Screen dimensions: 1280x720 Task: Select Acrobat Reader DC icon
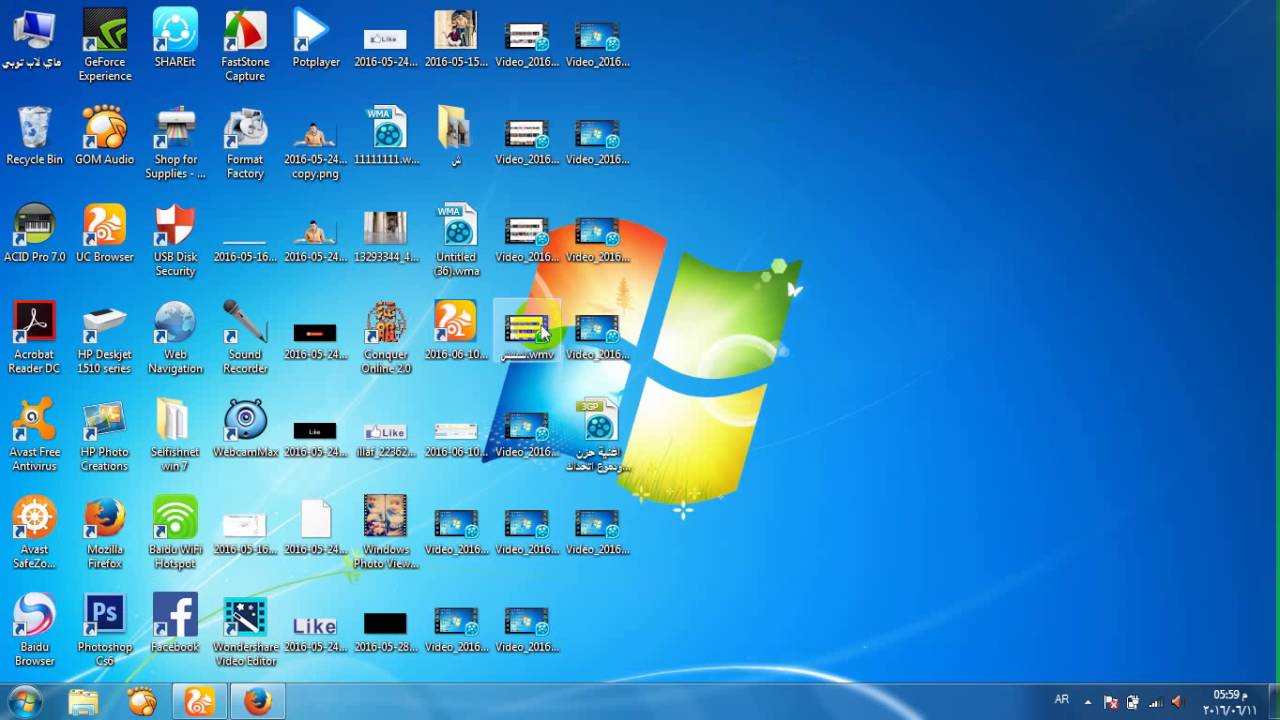pyautogui.click(x=34, y=337)
